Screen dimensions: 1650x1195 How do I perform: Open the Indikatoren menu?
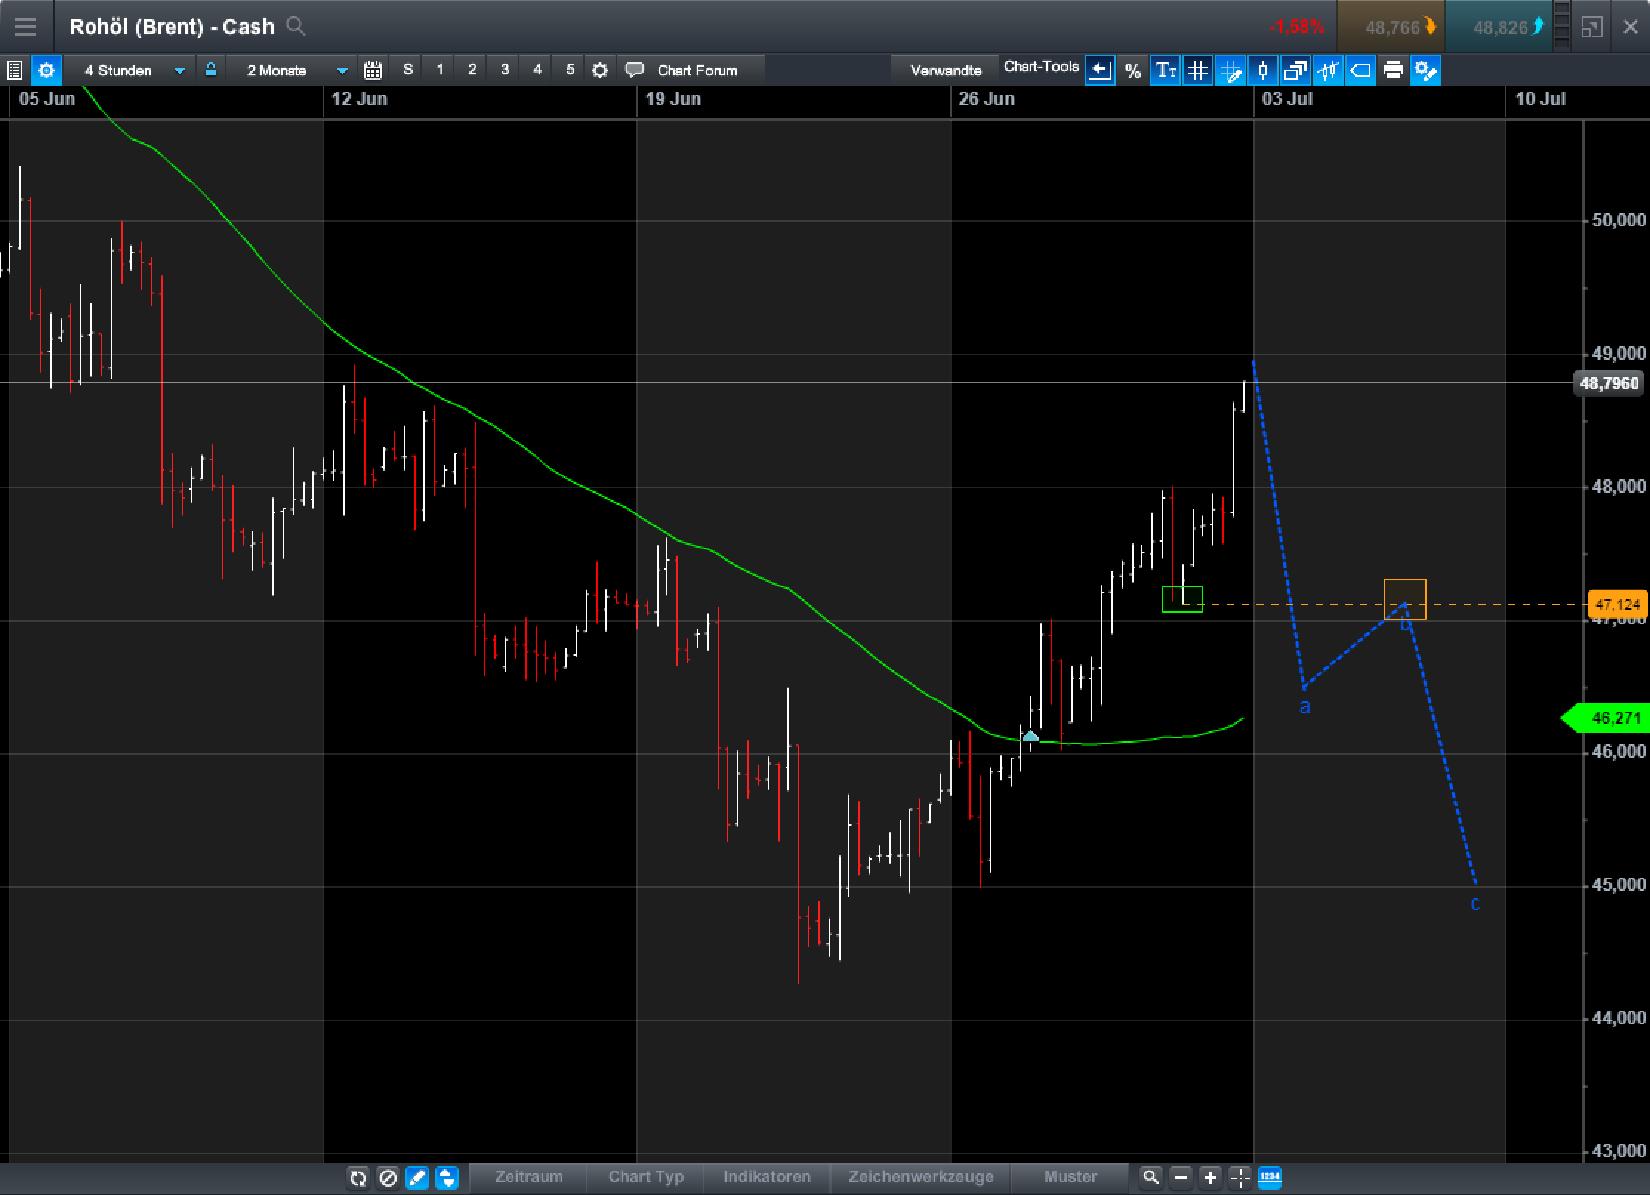[x=767, y=1177]
